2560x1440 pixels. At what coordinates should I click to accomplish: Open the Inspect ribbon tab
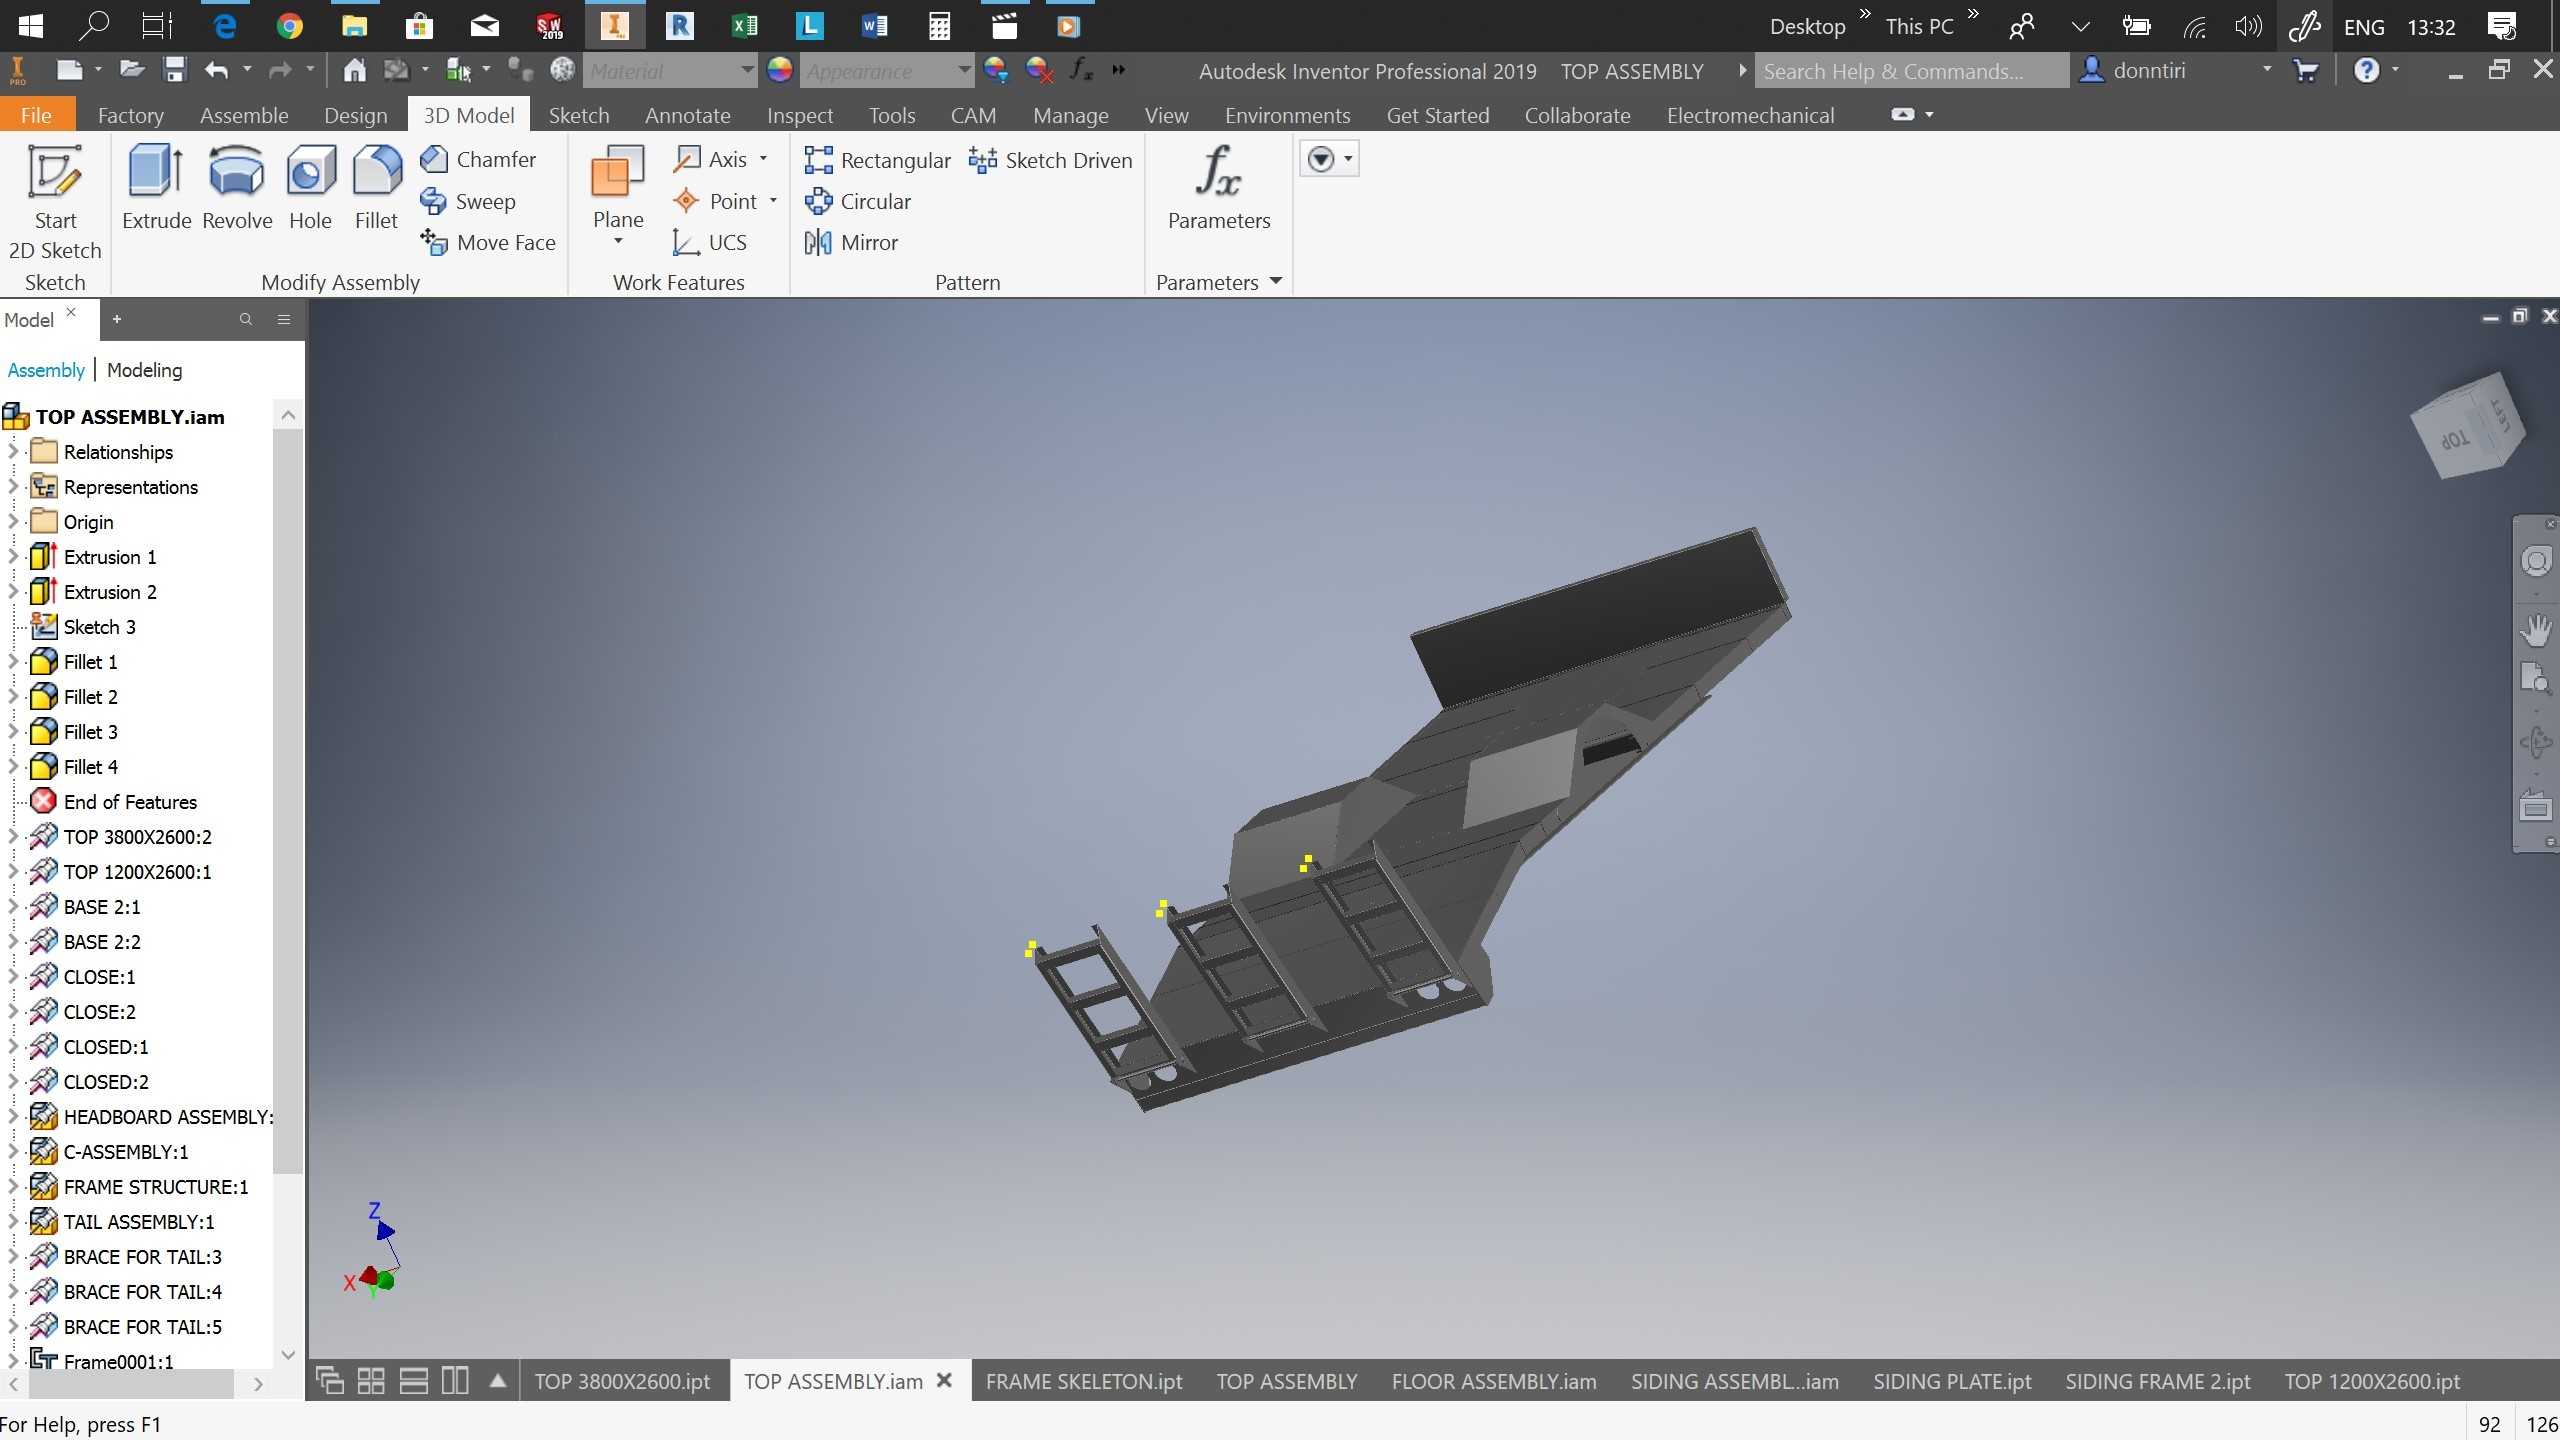point(800,115)
